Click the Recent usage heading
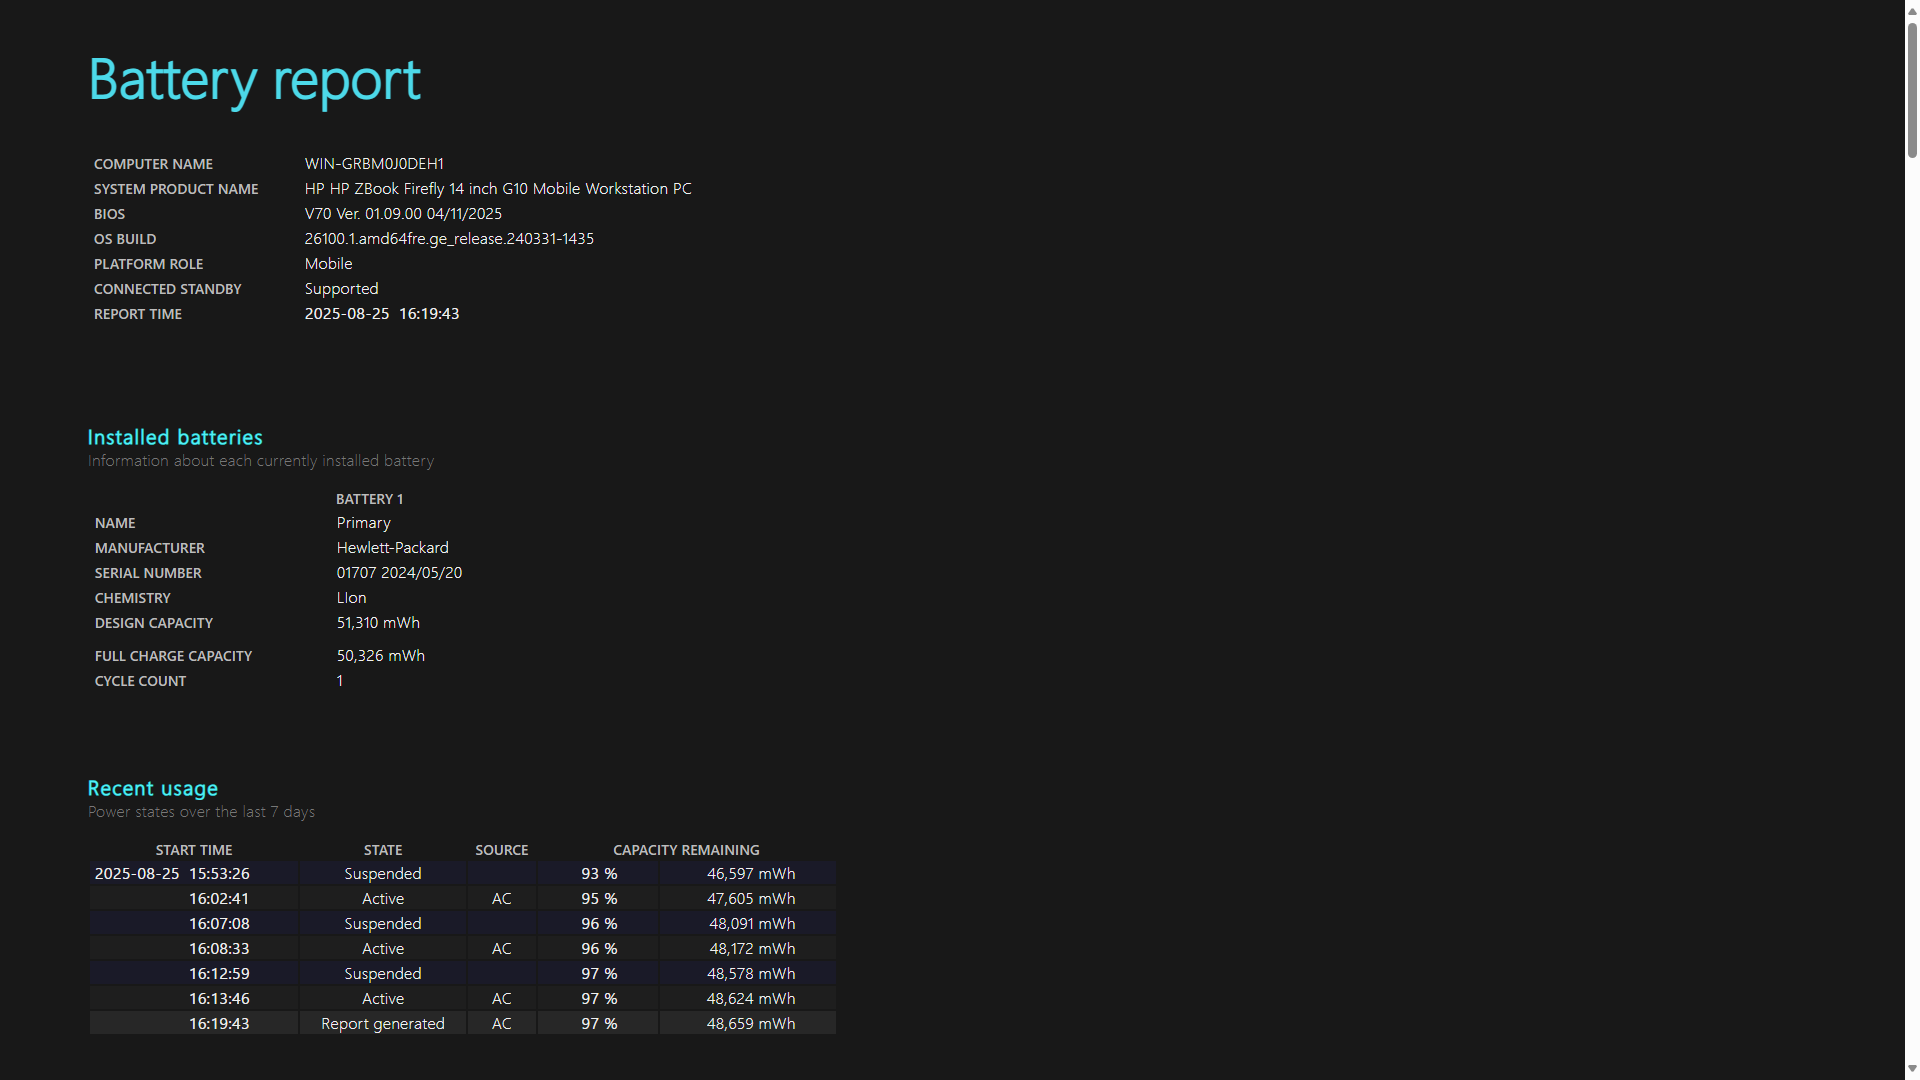This screenshot has height=1080, width=1920. point(153,788)
